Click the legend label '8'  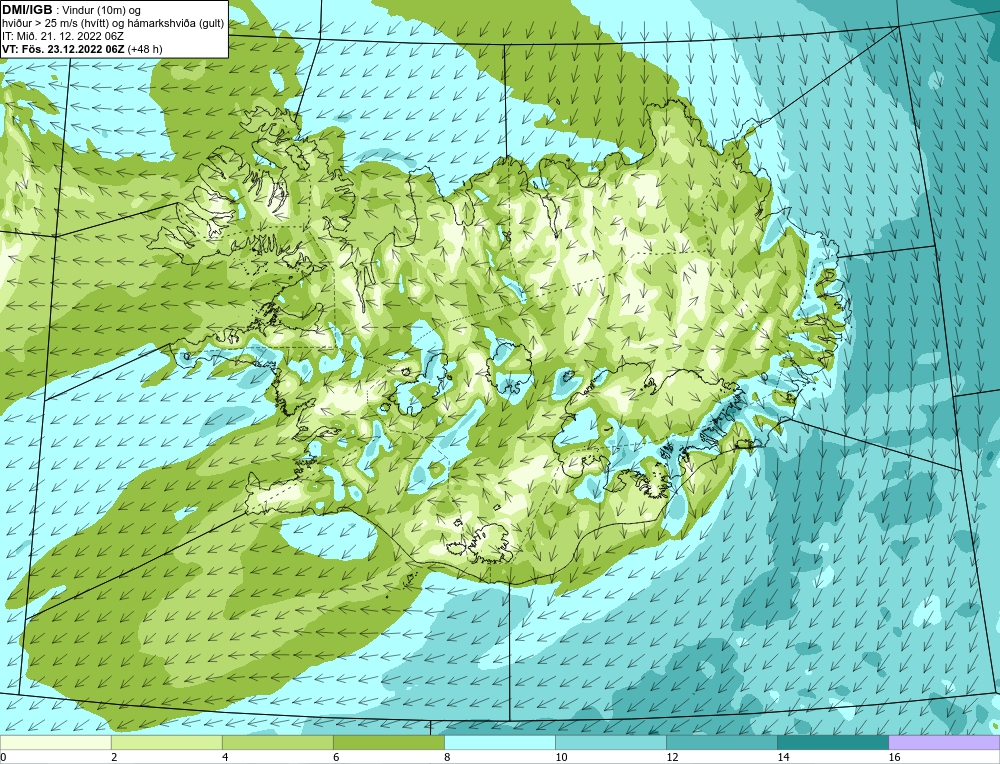[447, 757]
